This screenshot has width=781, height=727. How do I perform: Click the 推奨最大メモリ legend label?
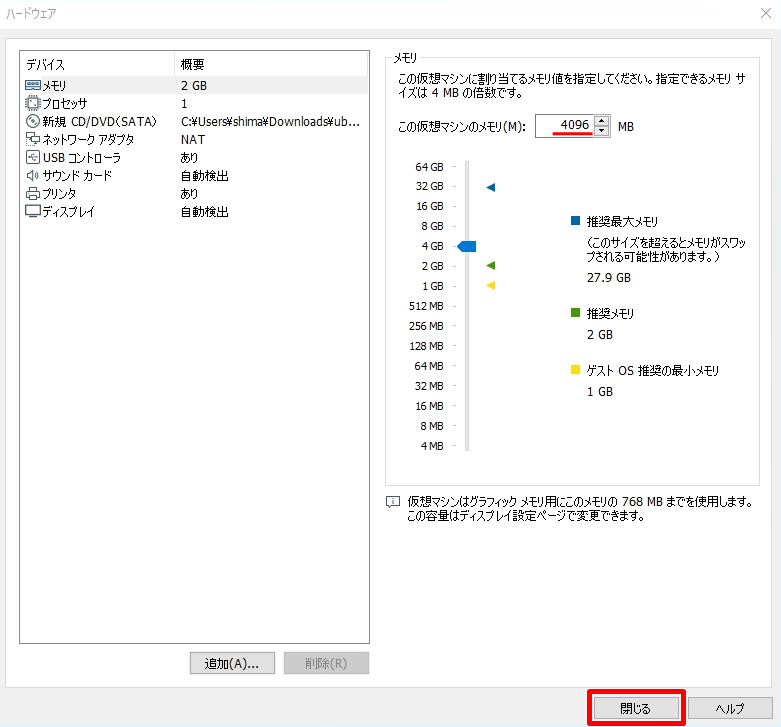point(622,222)
